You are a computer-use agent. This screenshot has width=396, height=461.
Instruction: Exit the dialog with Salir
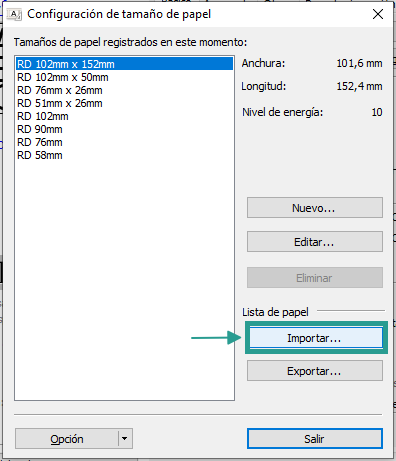coord(315,439)
